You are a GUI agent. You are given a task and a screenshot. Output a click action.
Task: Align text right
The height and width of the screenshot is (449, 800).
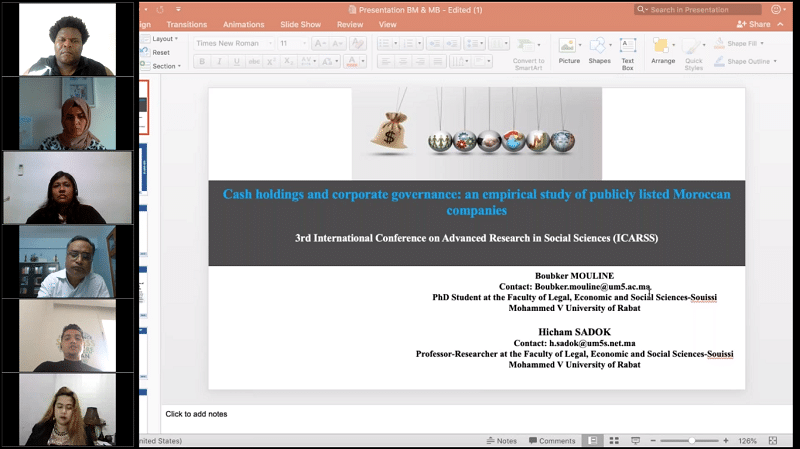pyautogui.click(x=420, y=61)
